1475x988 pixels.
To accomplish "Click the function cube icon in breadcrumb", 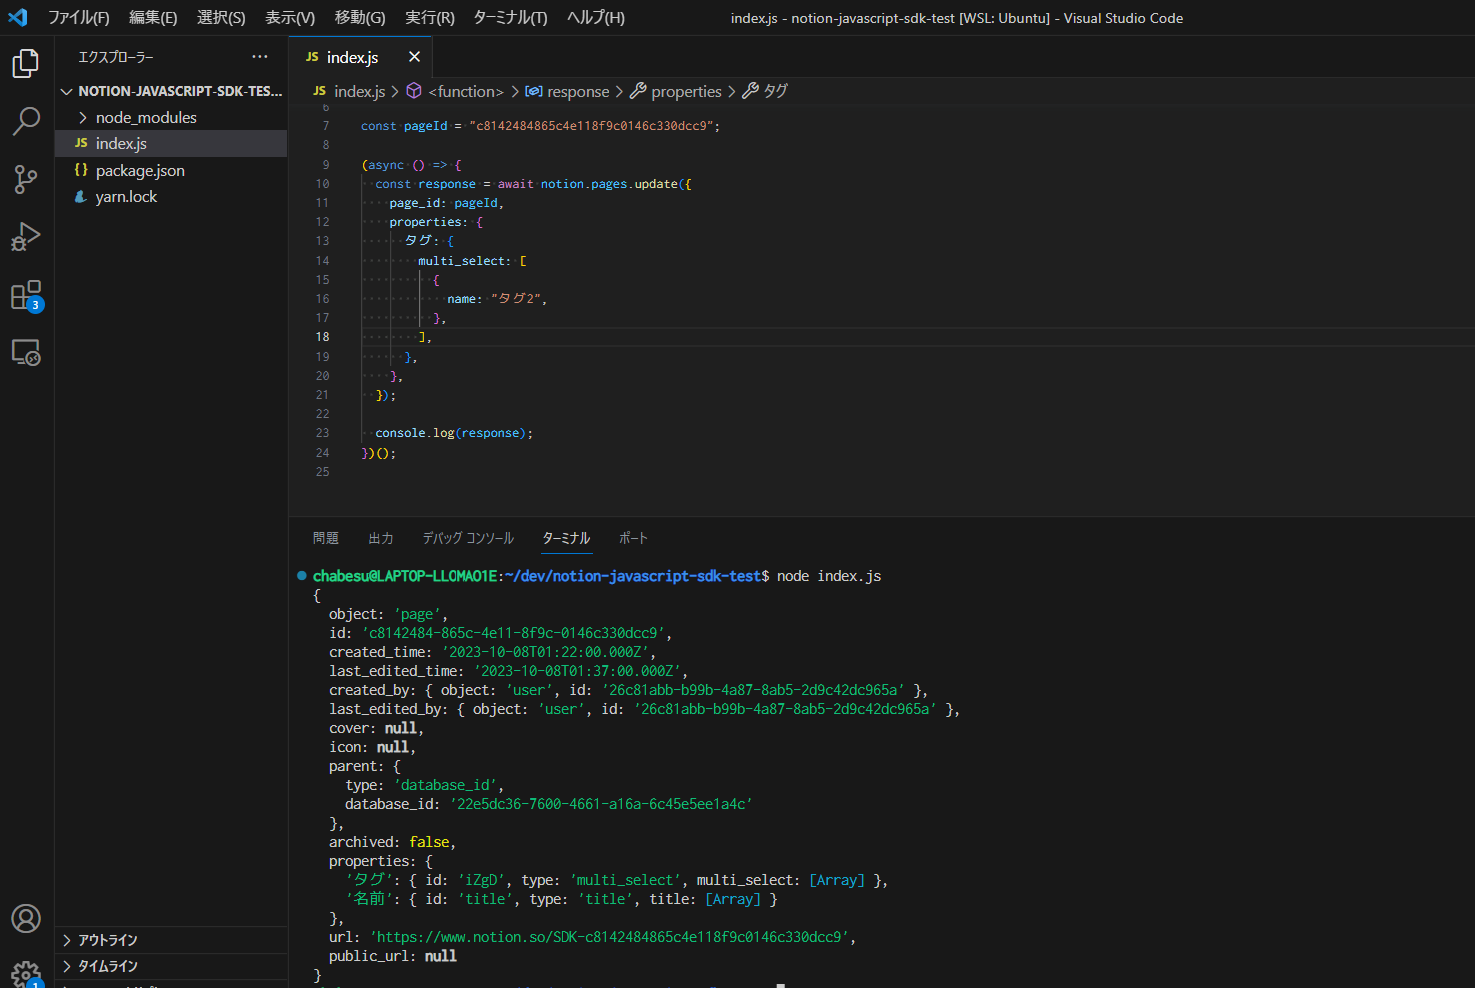I will click(414, 91).
